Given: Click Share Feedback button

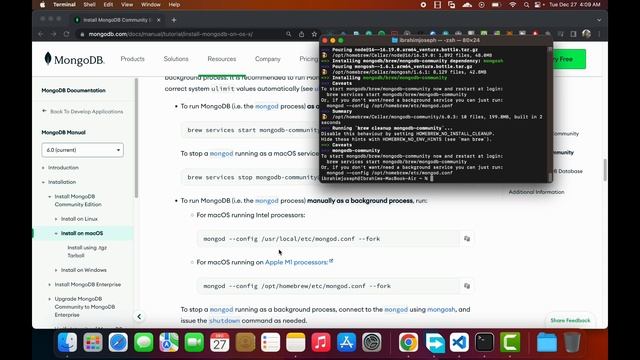Looking at the screenshot, I should click(570, 320).
